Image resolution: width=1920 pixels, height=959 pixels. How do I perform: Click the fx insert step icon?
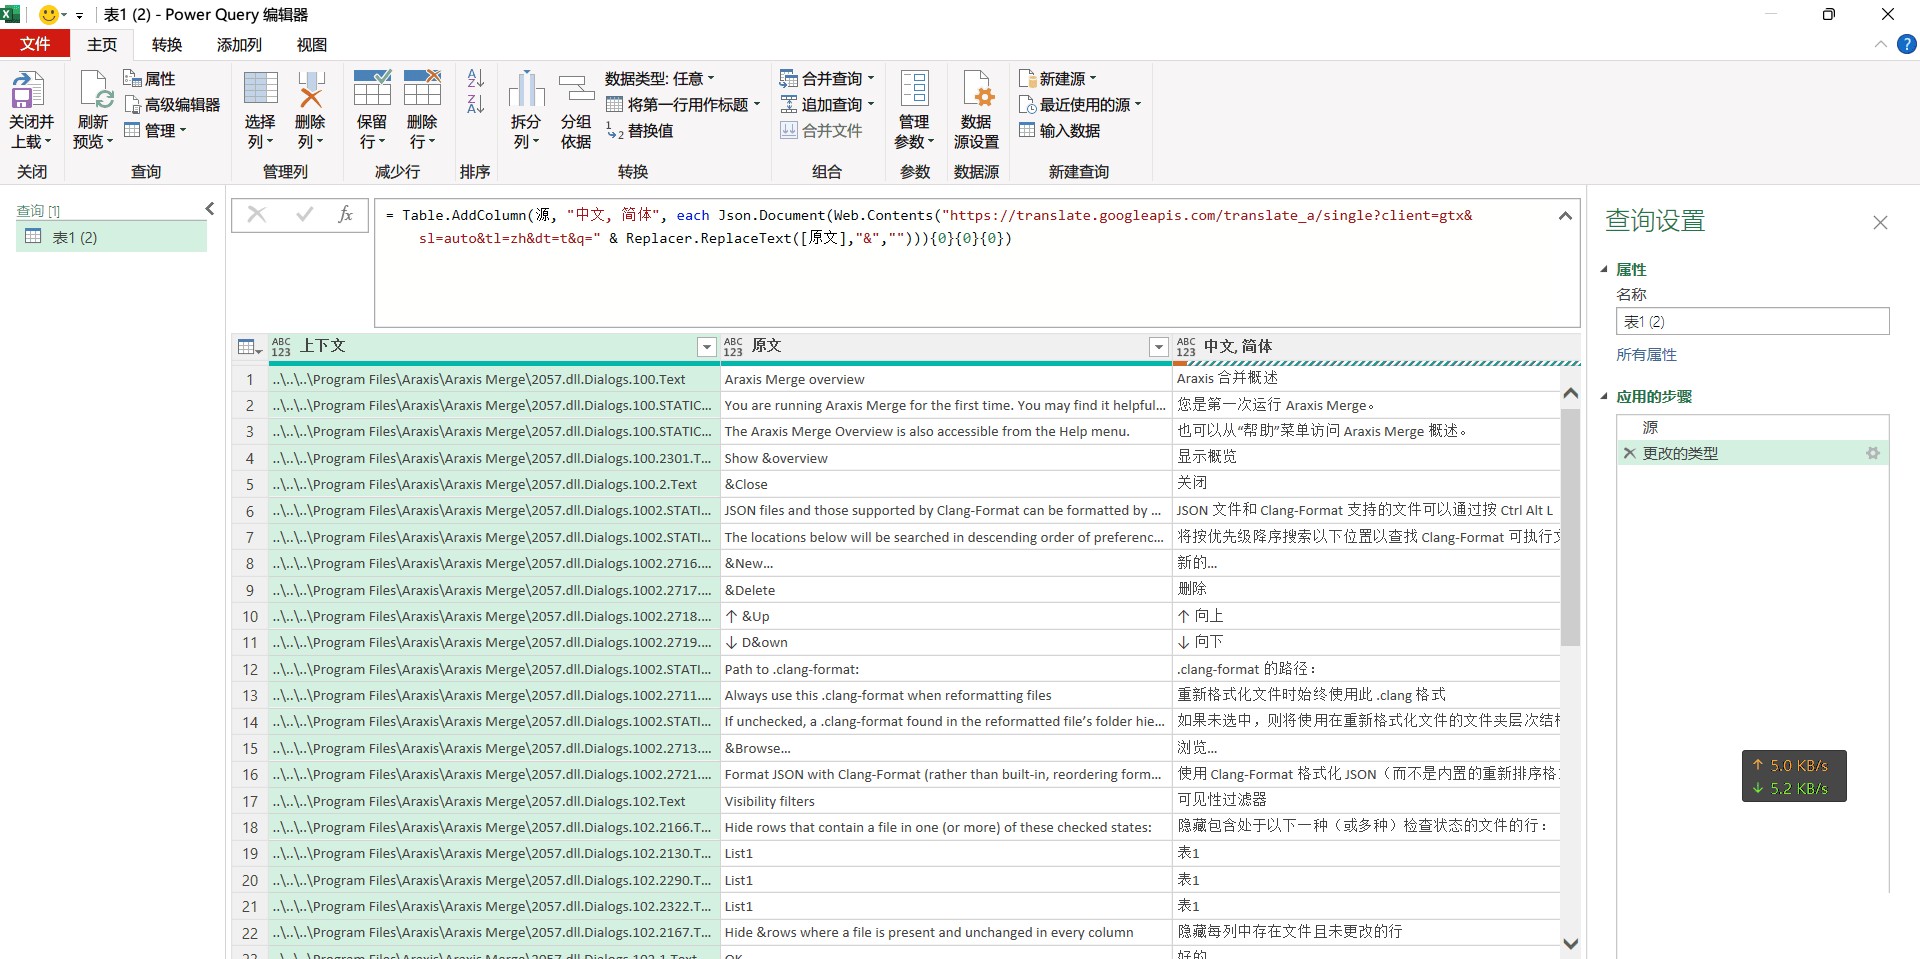coord(345,214)
